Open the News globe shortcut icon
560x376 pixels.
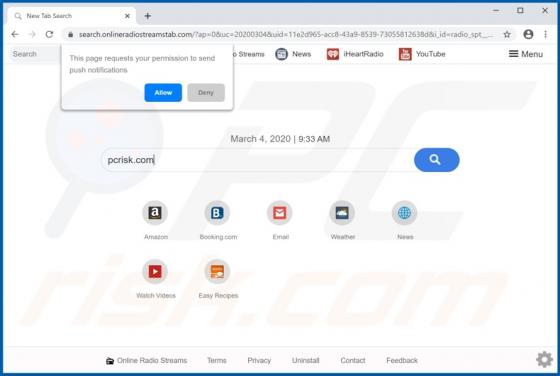(x=404, y=213)
